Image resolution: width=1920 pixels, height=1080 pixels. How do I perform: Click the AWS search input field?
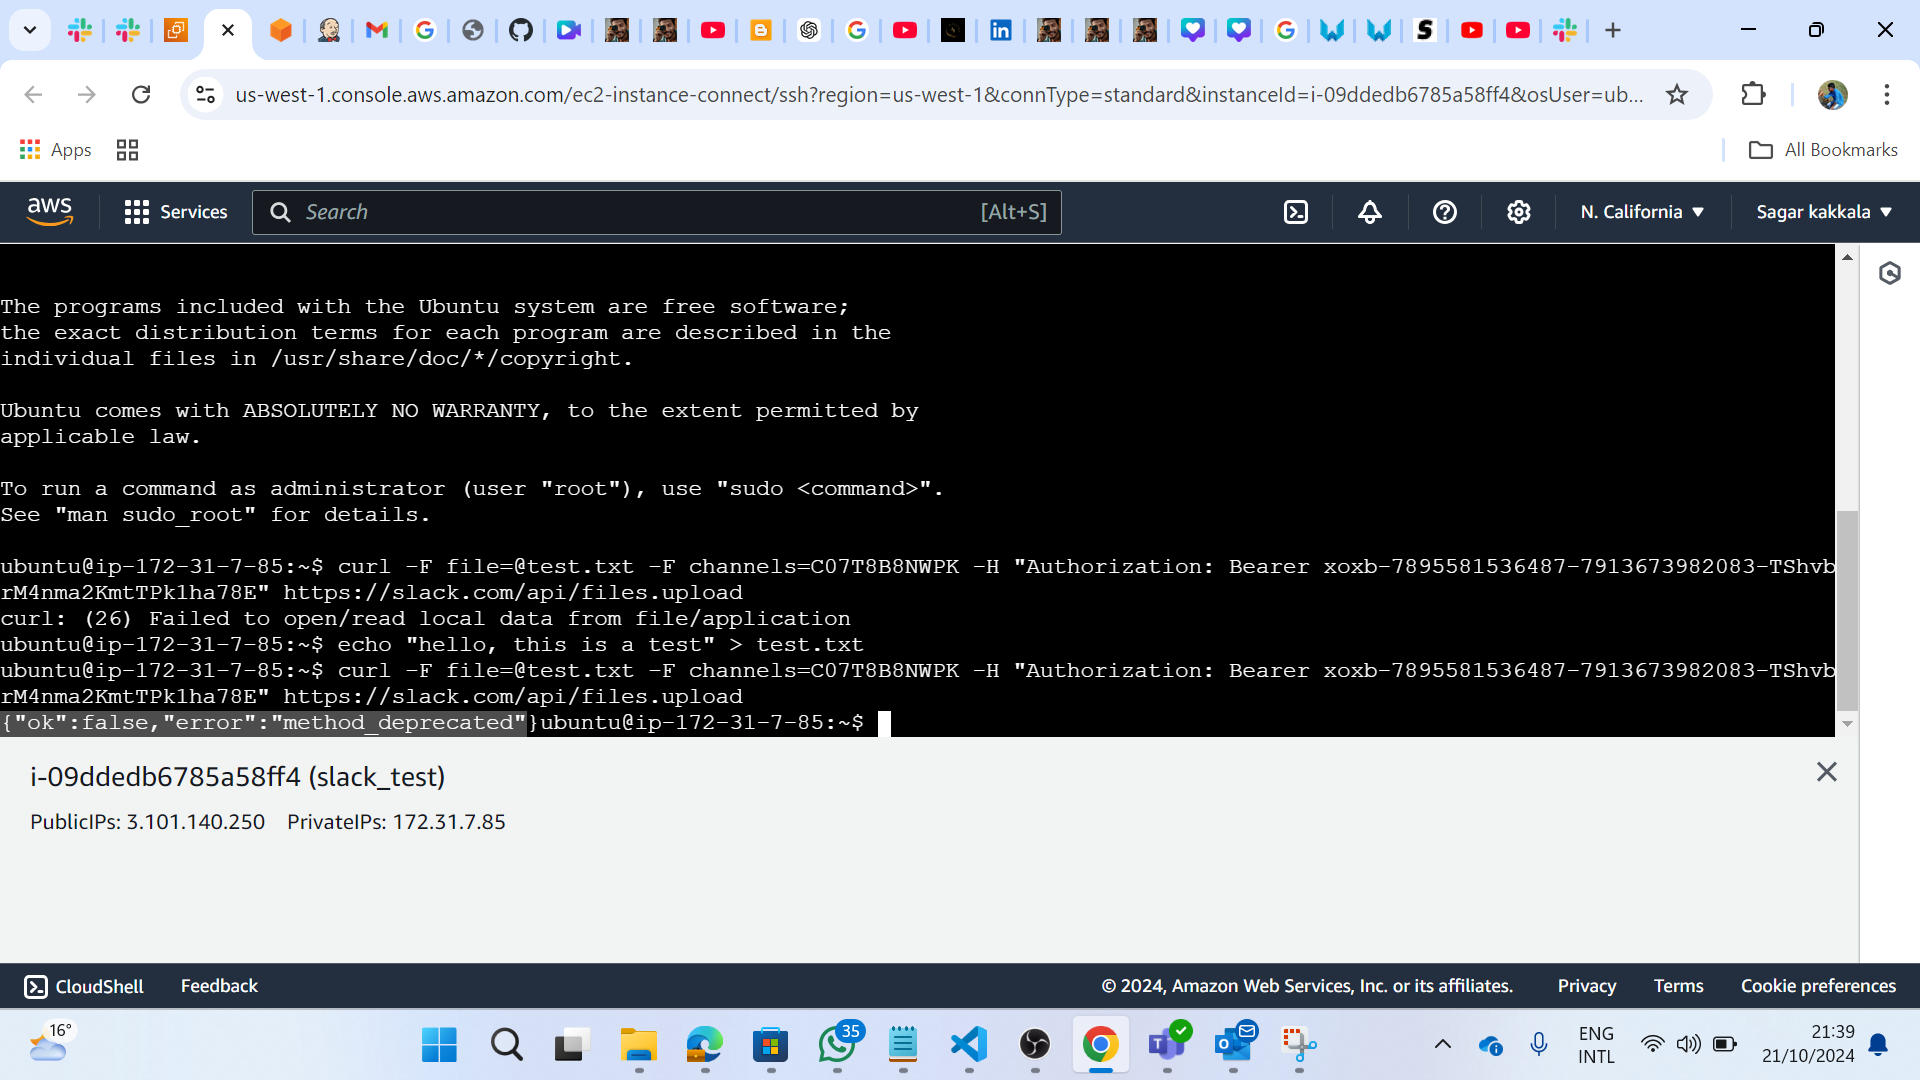[x=640, y=212]
